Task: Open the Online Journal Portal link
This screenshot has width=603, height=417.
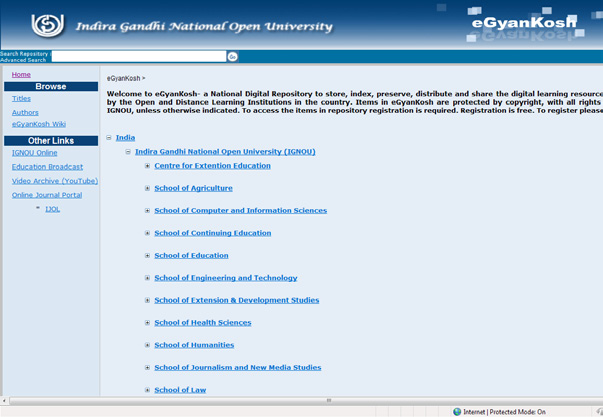Action: (x=47, y=195)
